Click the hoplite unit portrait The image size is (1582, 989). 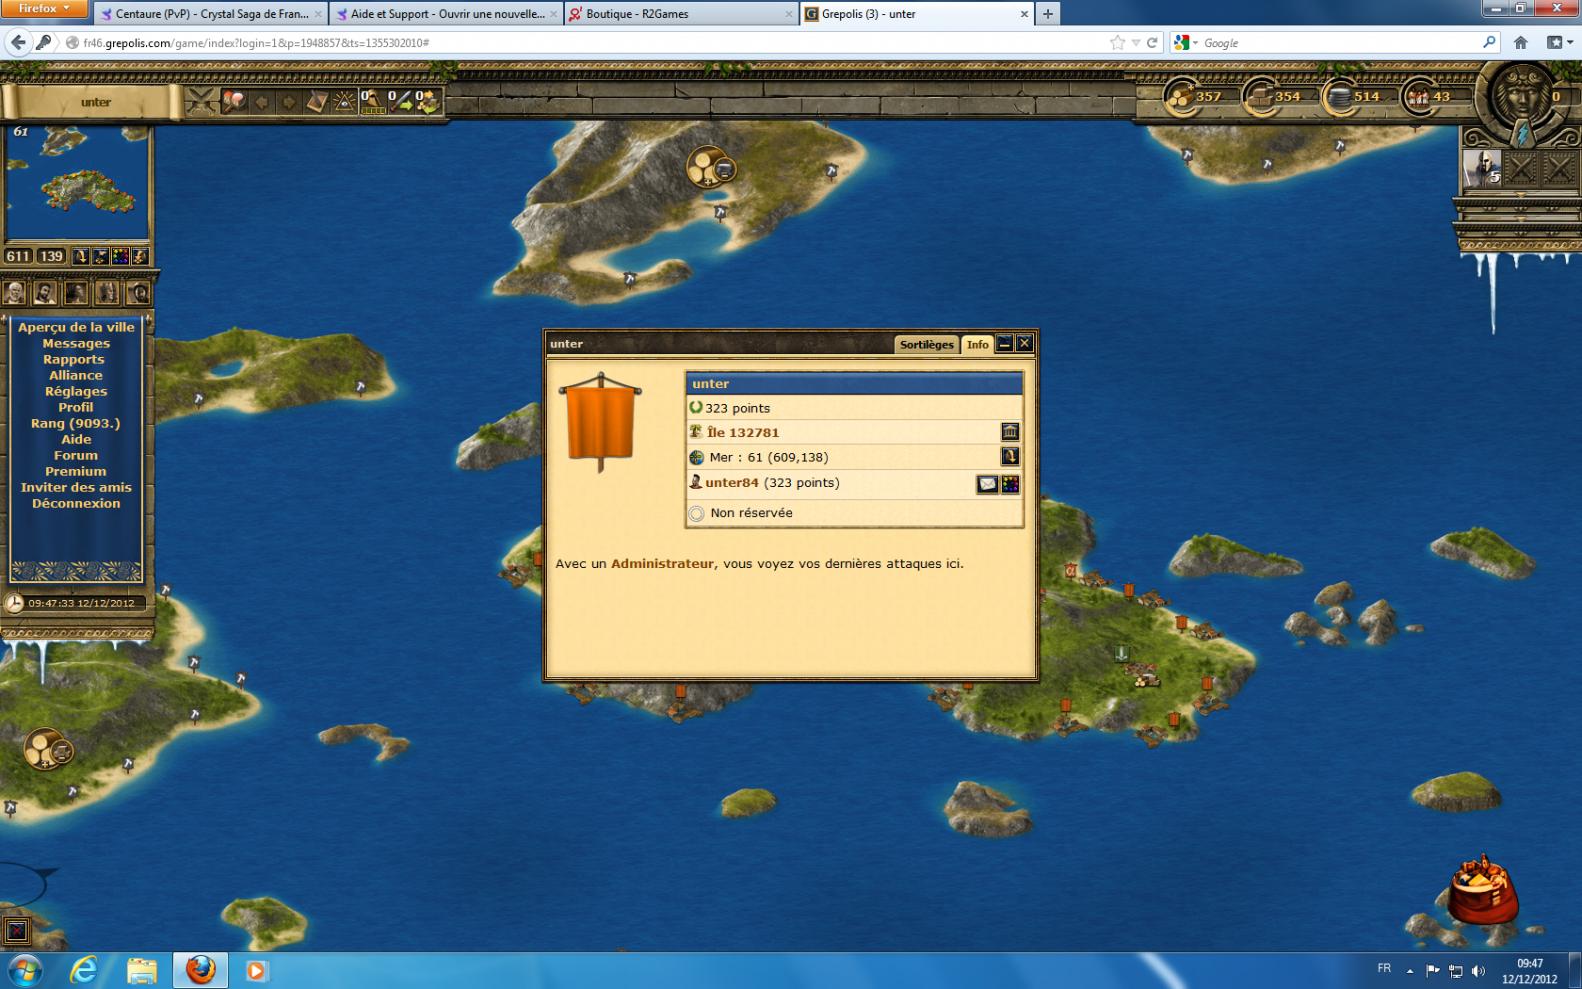point(1482,168)
